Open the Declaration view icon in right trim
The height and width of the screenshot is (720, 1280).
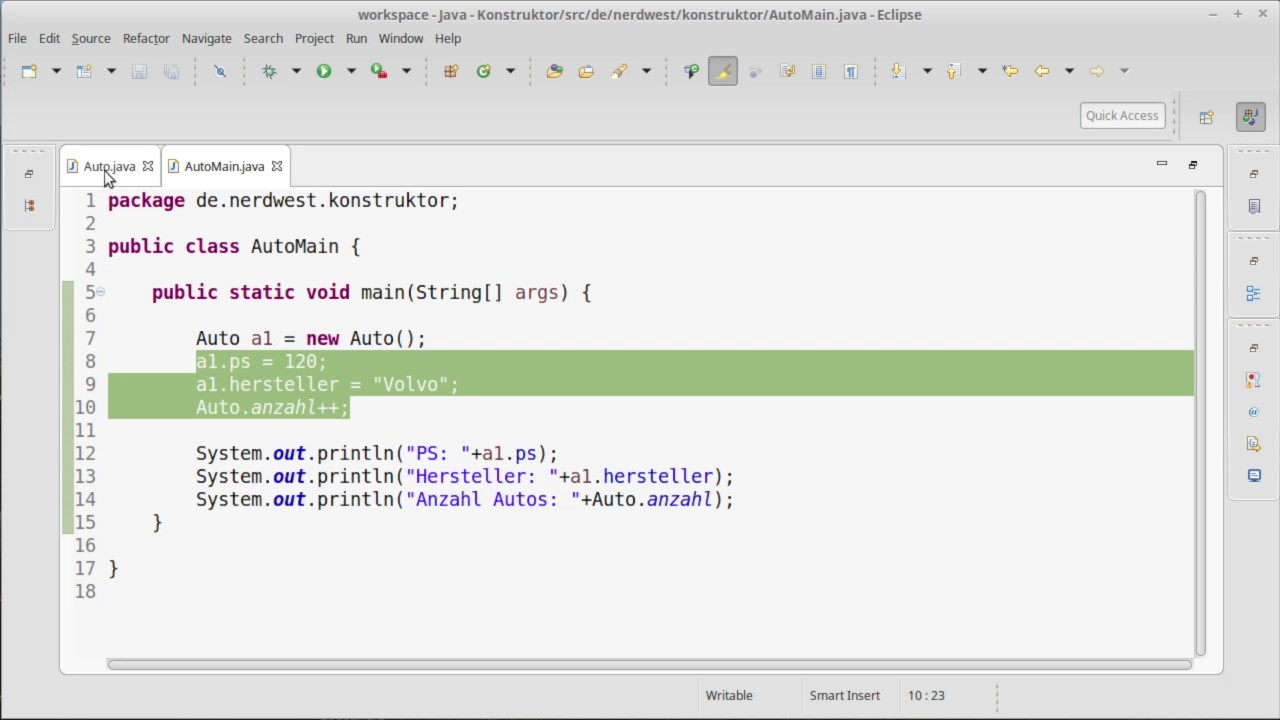click(1254, 444)
